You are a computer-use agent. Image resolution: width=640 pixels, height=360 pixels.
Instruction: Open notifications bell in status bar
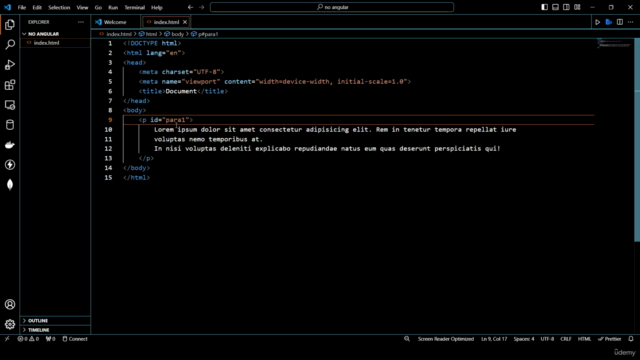(x=631, y=339)
